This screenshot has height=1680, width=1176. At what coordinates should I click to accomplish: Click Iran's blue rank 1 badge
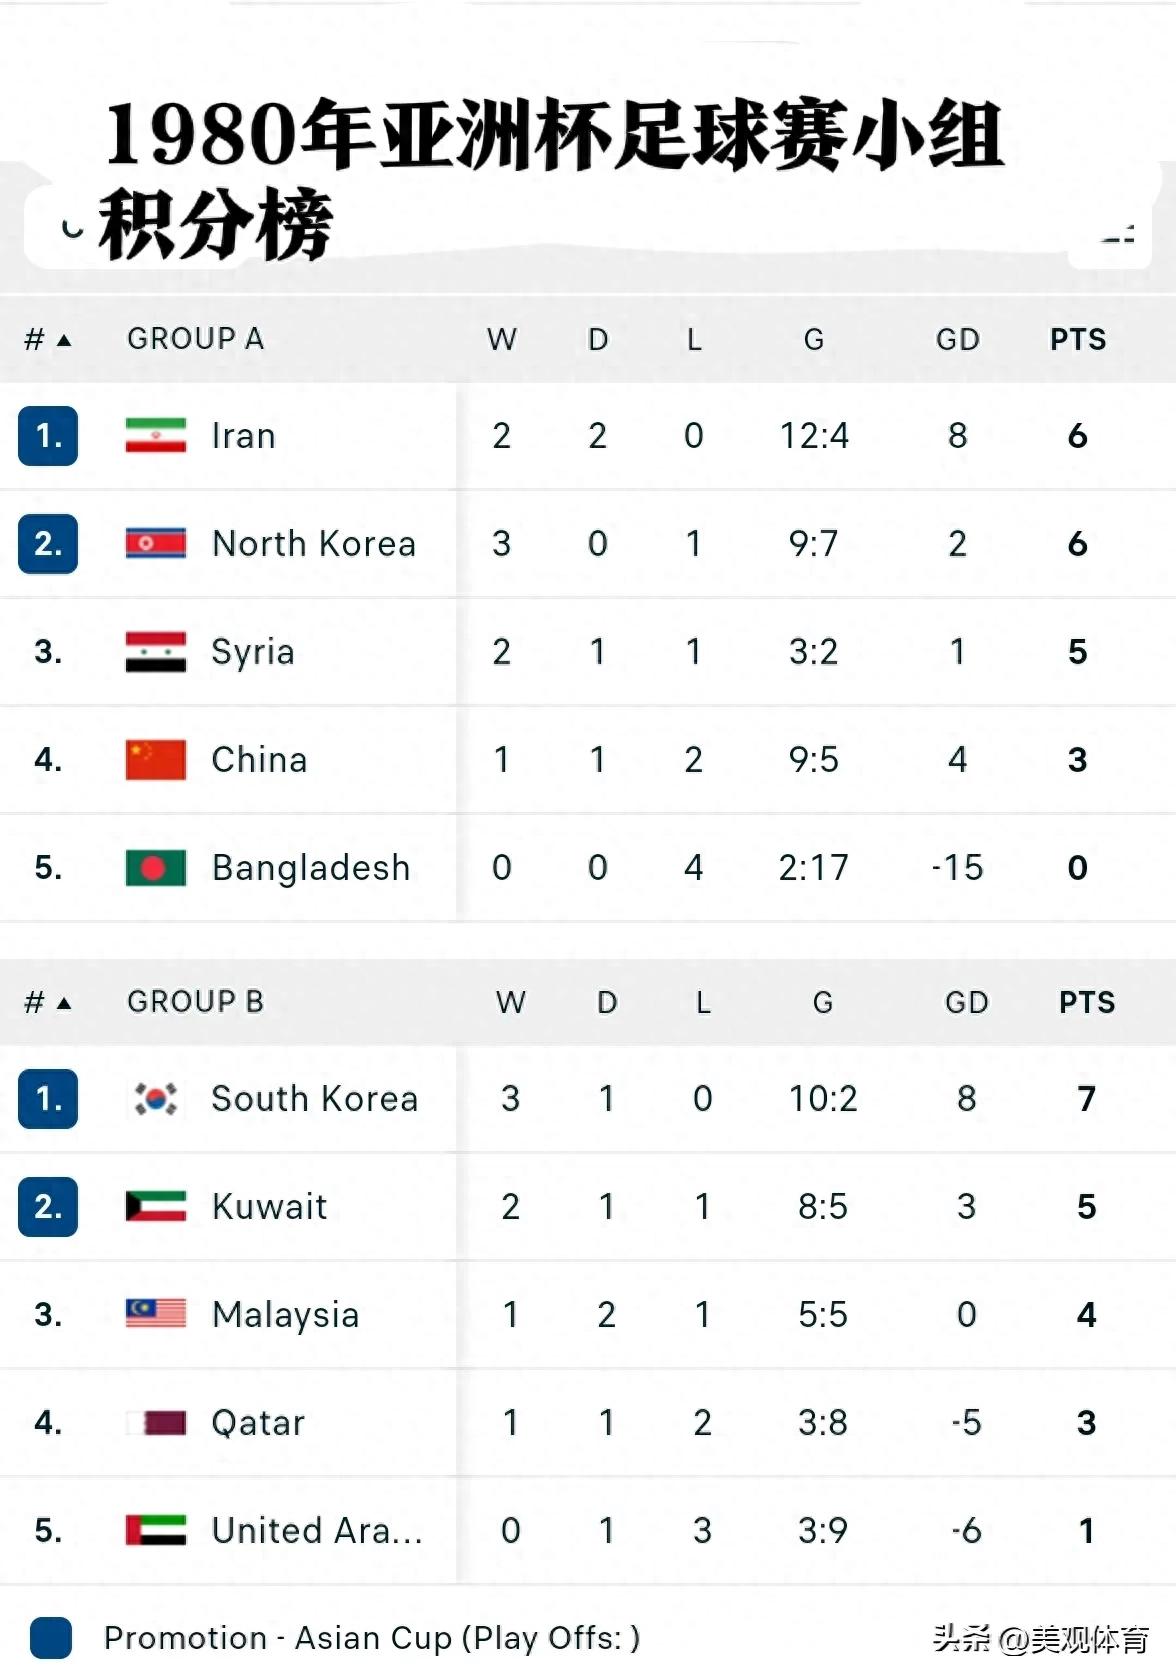48,436
